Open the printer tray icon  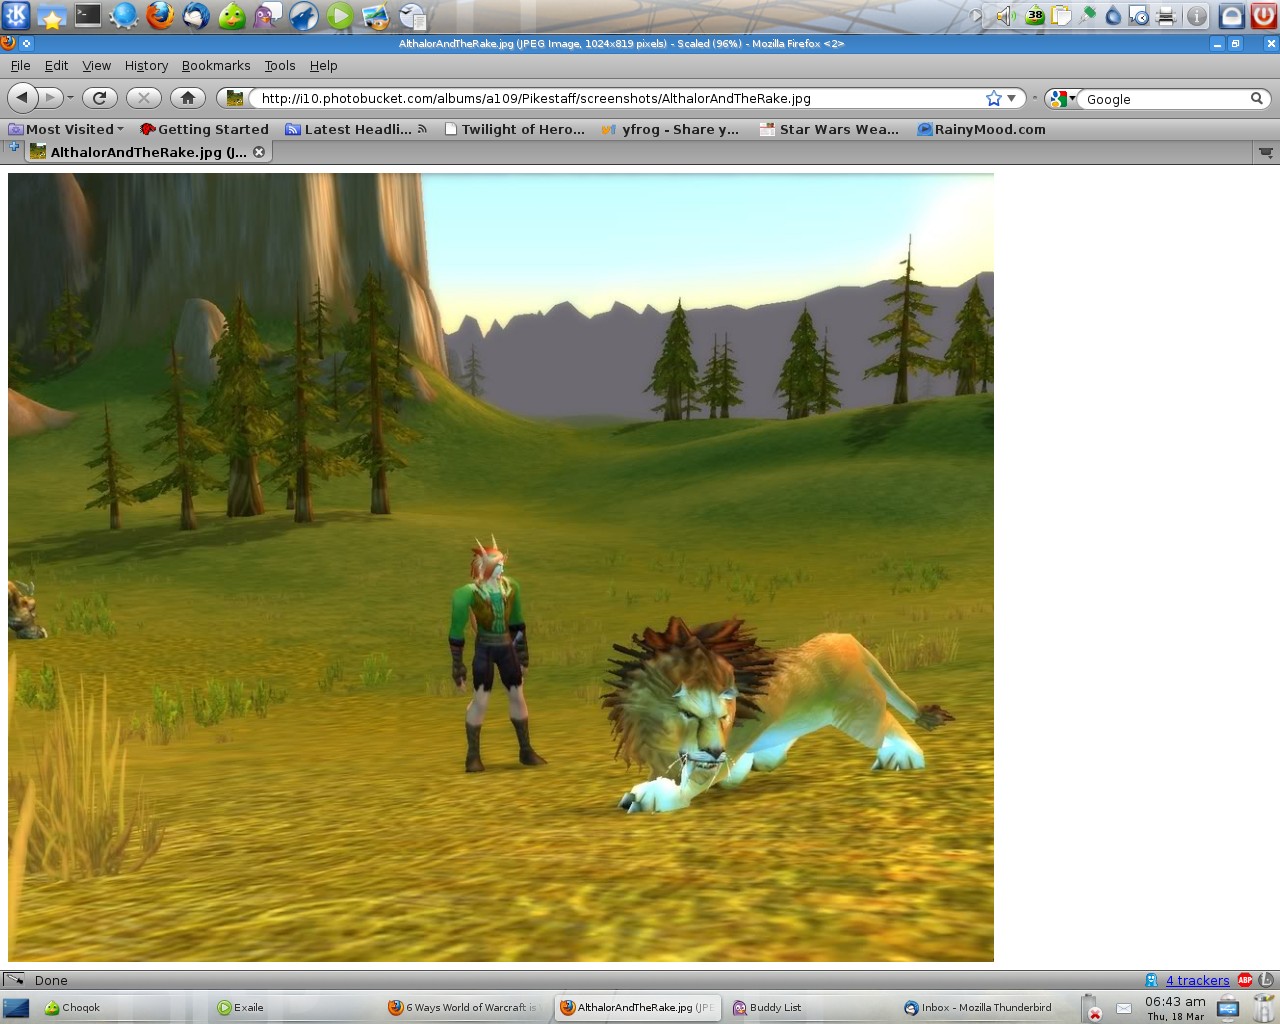(x=1165, y=15)
